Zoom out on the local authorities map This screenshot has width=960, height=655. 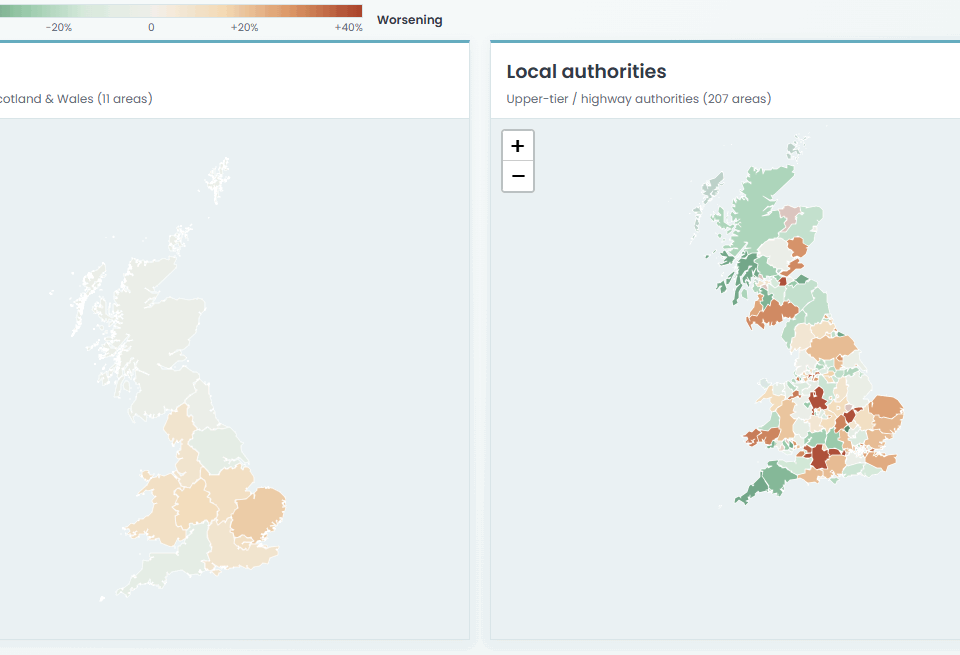pos(518,176)
